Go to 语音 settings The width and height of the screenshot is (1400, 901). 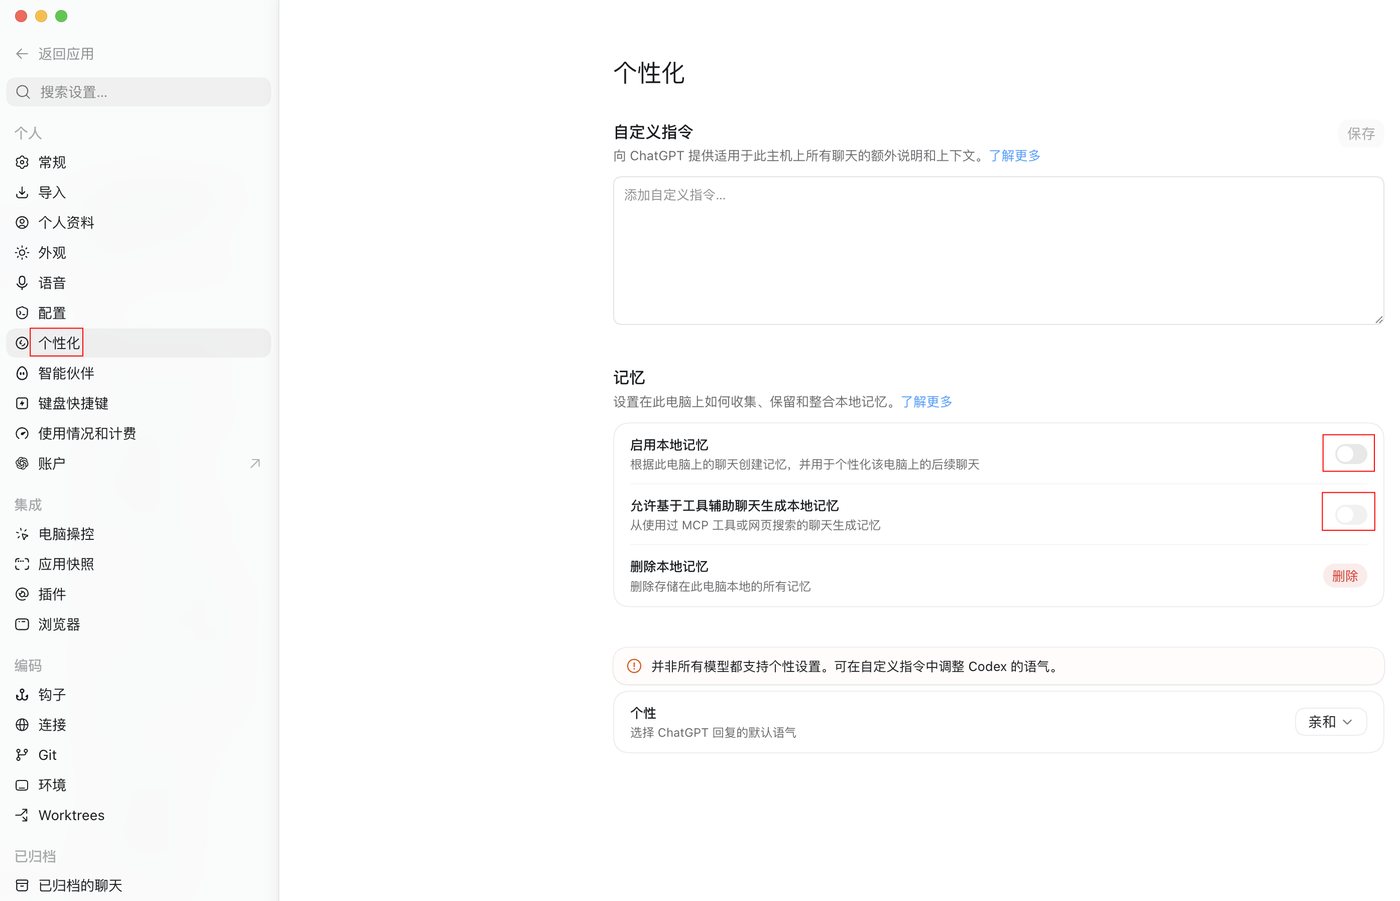click(x=138, y=283)
